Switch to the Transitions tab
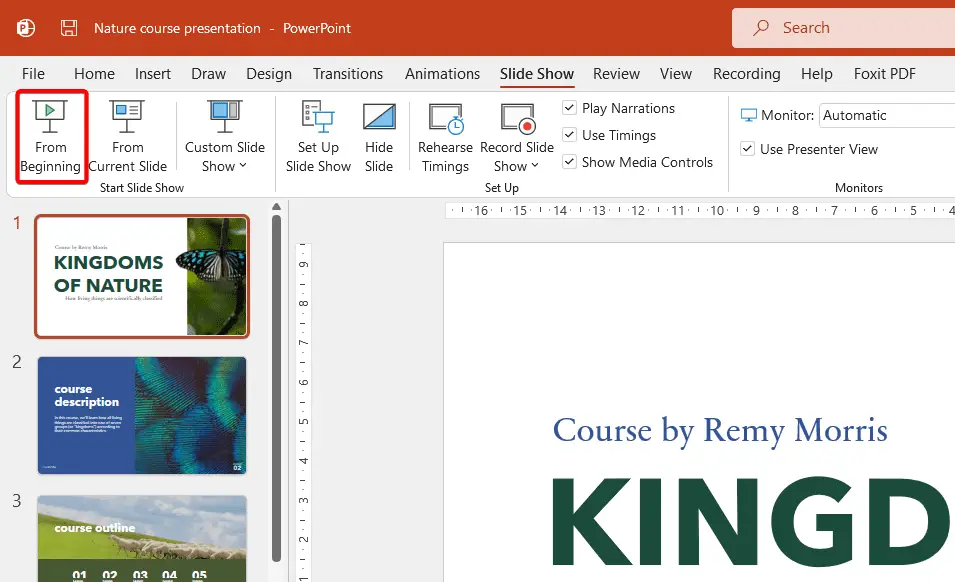The width and height of the screenshot is (955, 582). (348, 74)
